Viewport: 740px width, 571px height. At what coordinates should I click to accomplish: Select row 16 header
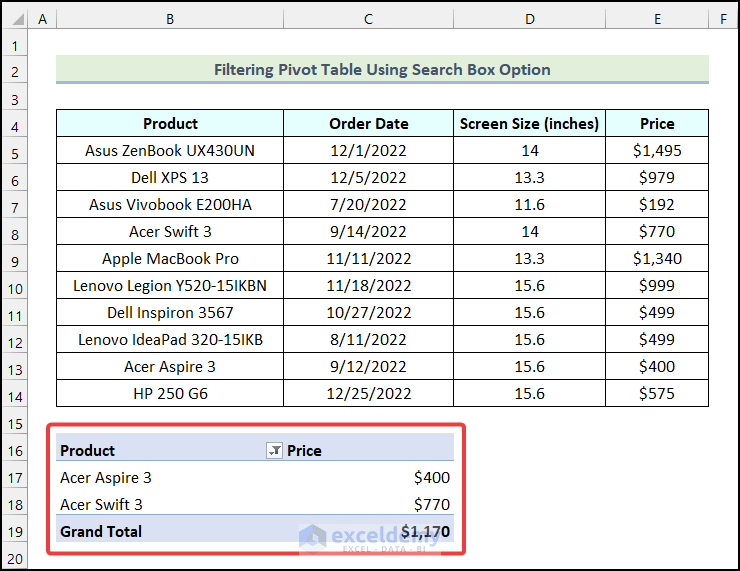(15, 450)
